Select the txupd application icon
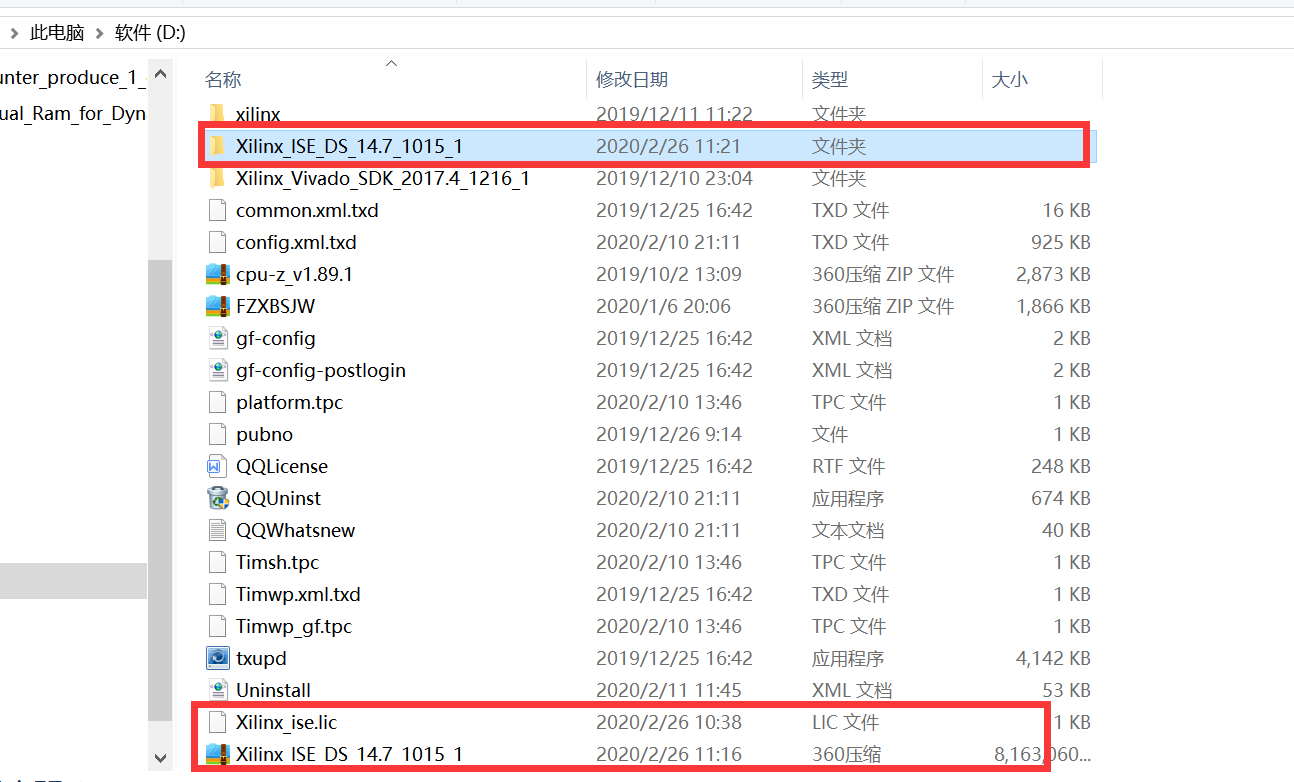Screen dimensions: 1294x782 [x=217, y=658]
